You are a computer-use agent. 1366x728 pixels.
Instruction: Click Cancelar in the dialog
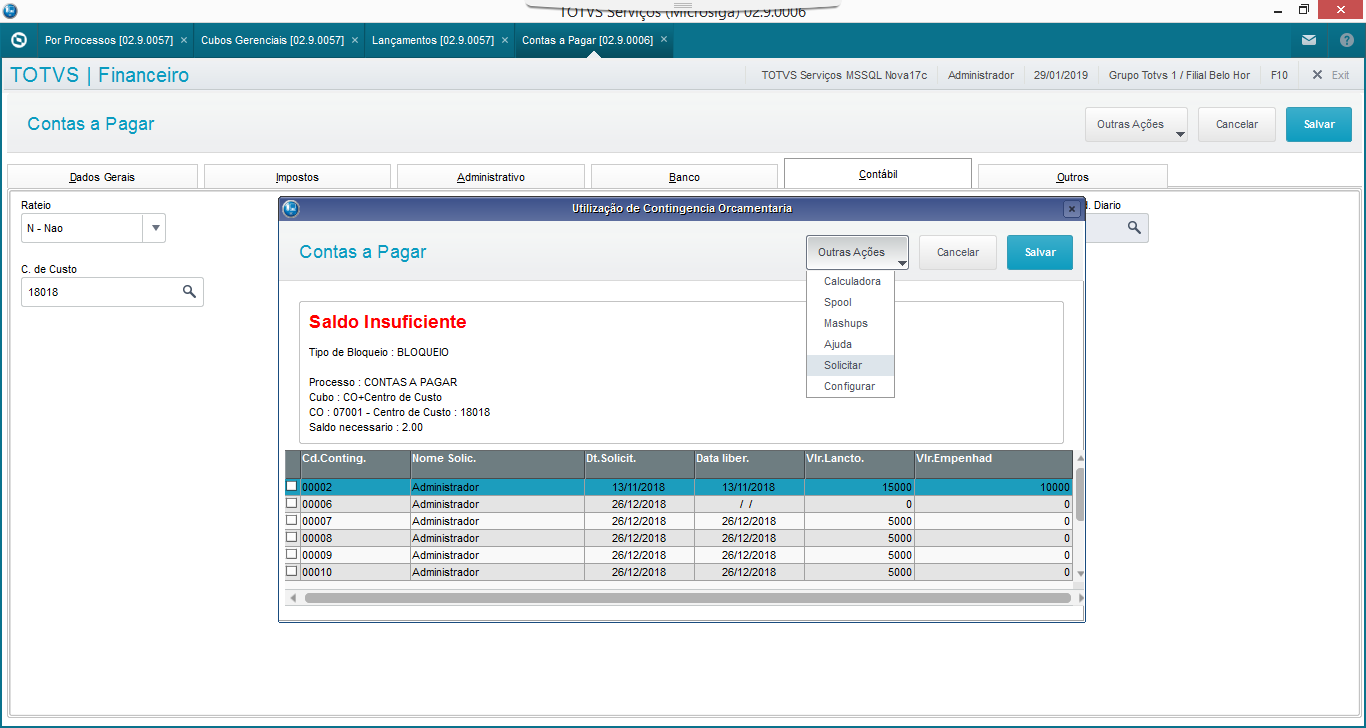(958, 252)
